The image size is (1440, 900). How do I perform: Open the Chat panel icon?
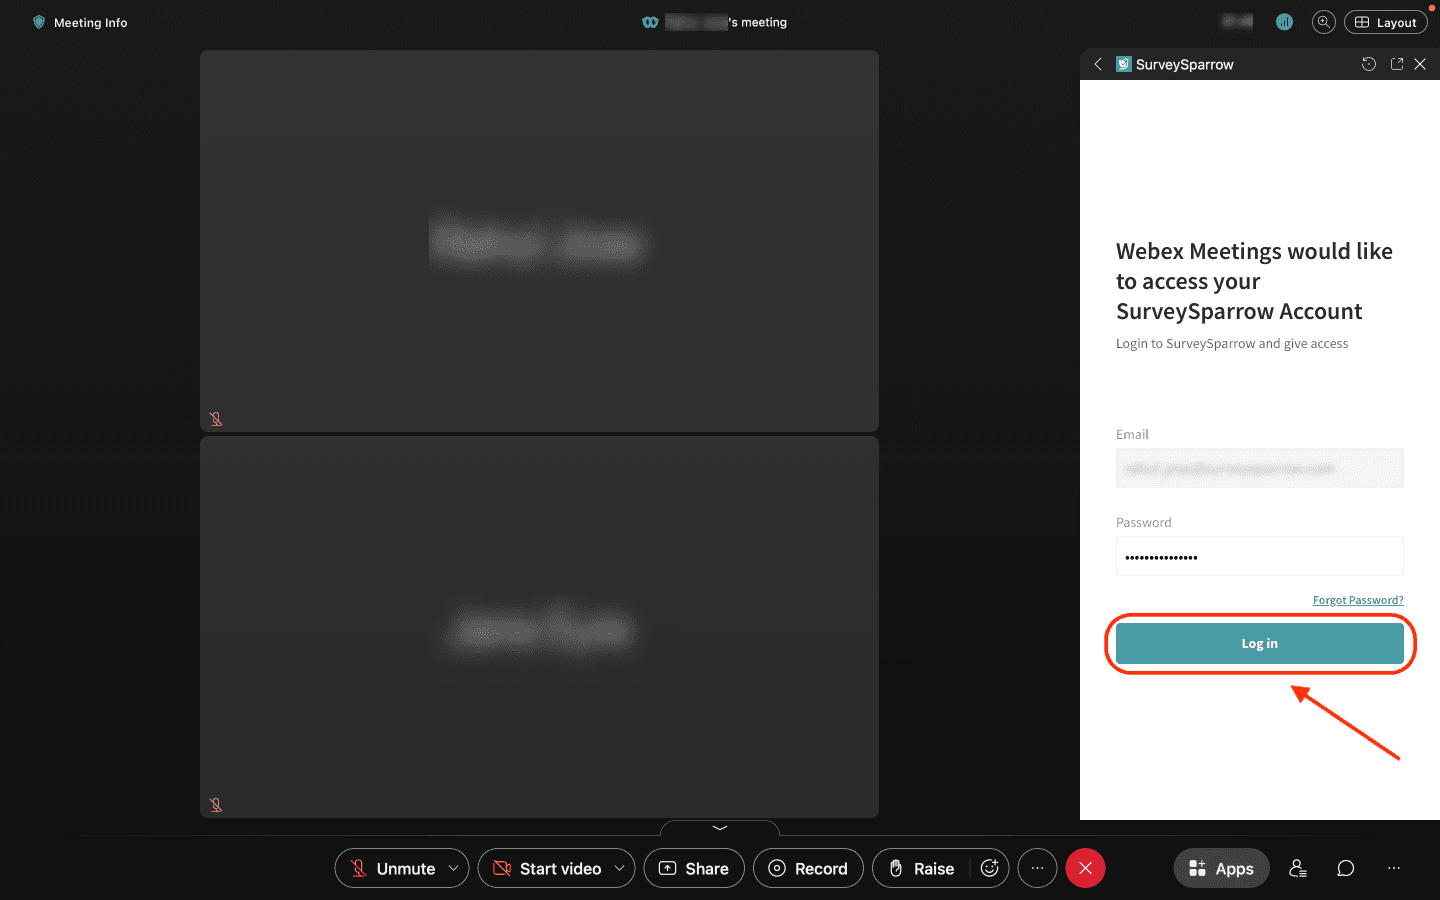click(x=1346, y=868)
